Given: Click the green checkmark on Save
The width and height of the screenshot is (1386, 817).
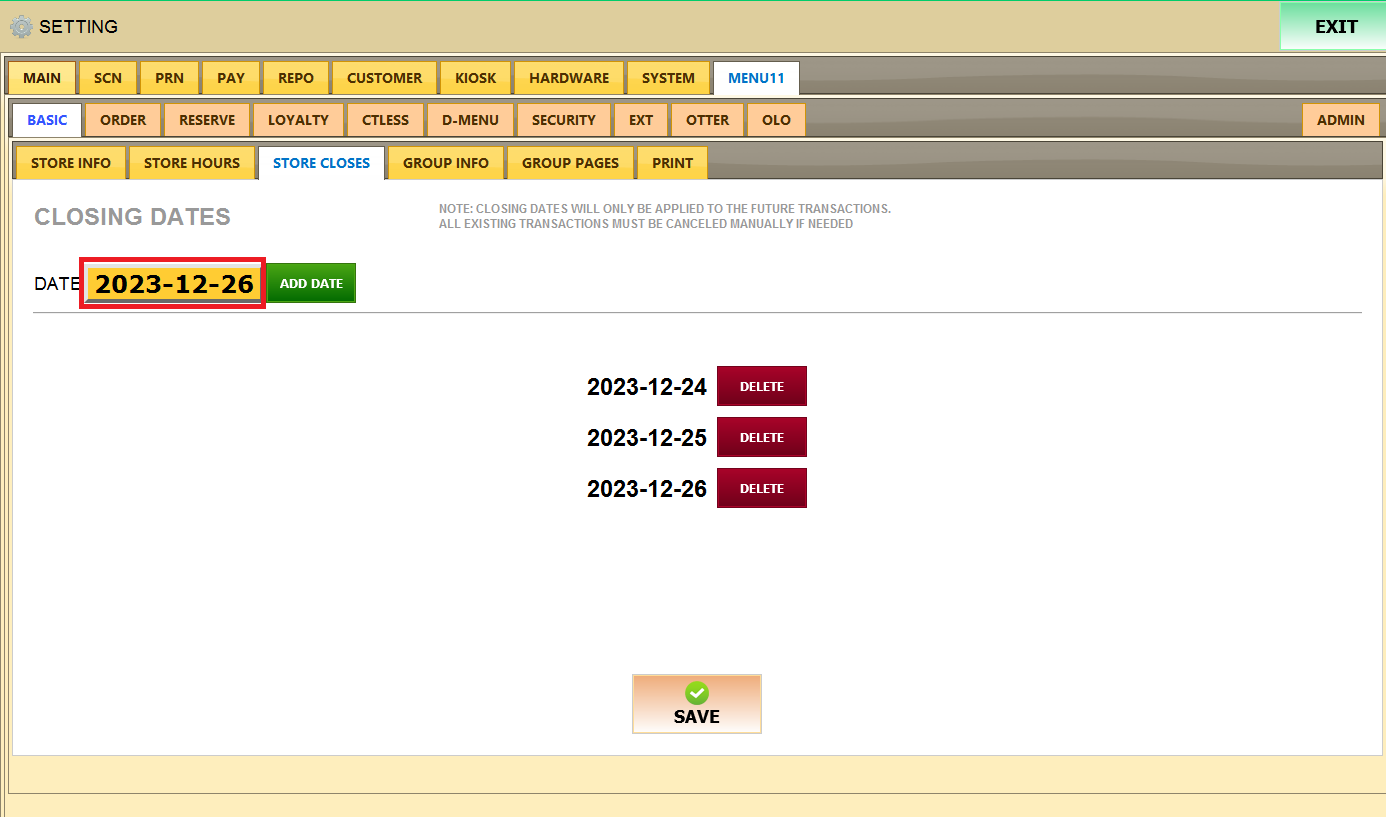Looking at the screenshot, I should click(697, 693).
